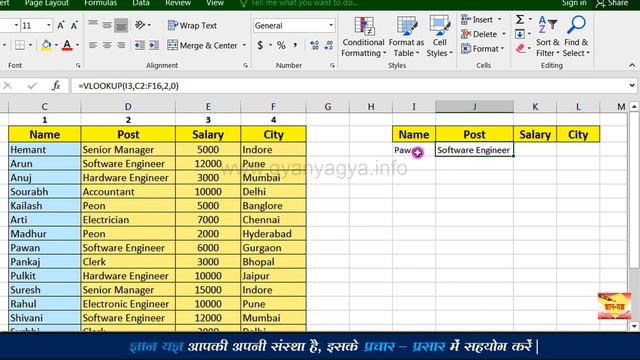
Task: Open the Review tab
Action: click(x=178, y=3)
